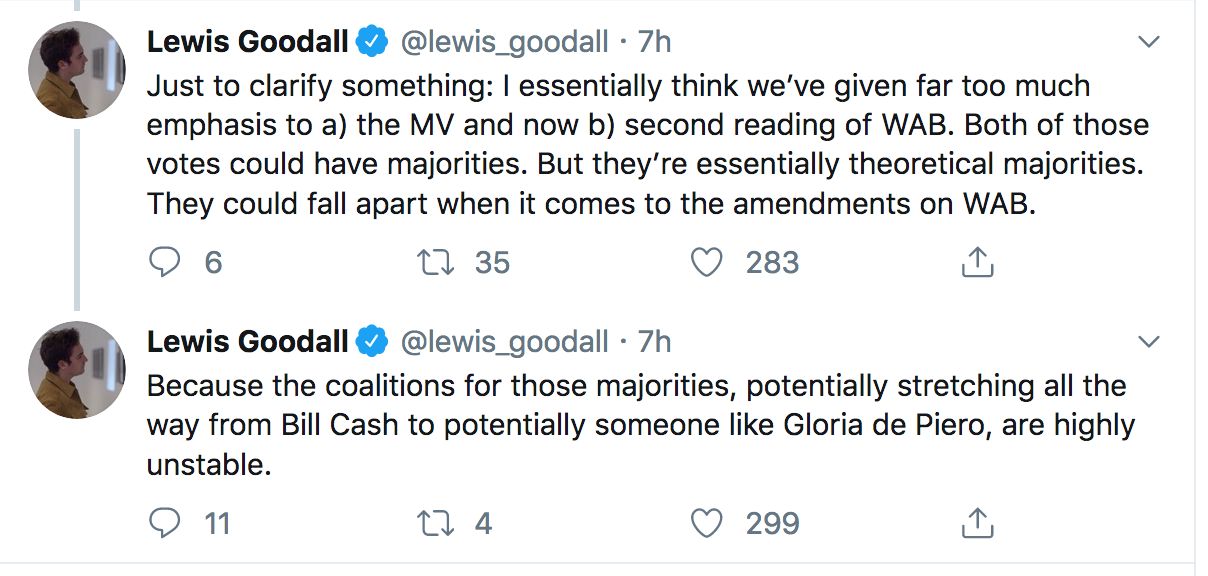This screenshot has height=576, width=1208.
Task: Share the first tweet about WAB amendments
Action: tap(976, 262)
